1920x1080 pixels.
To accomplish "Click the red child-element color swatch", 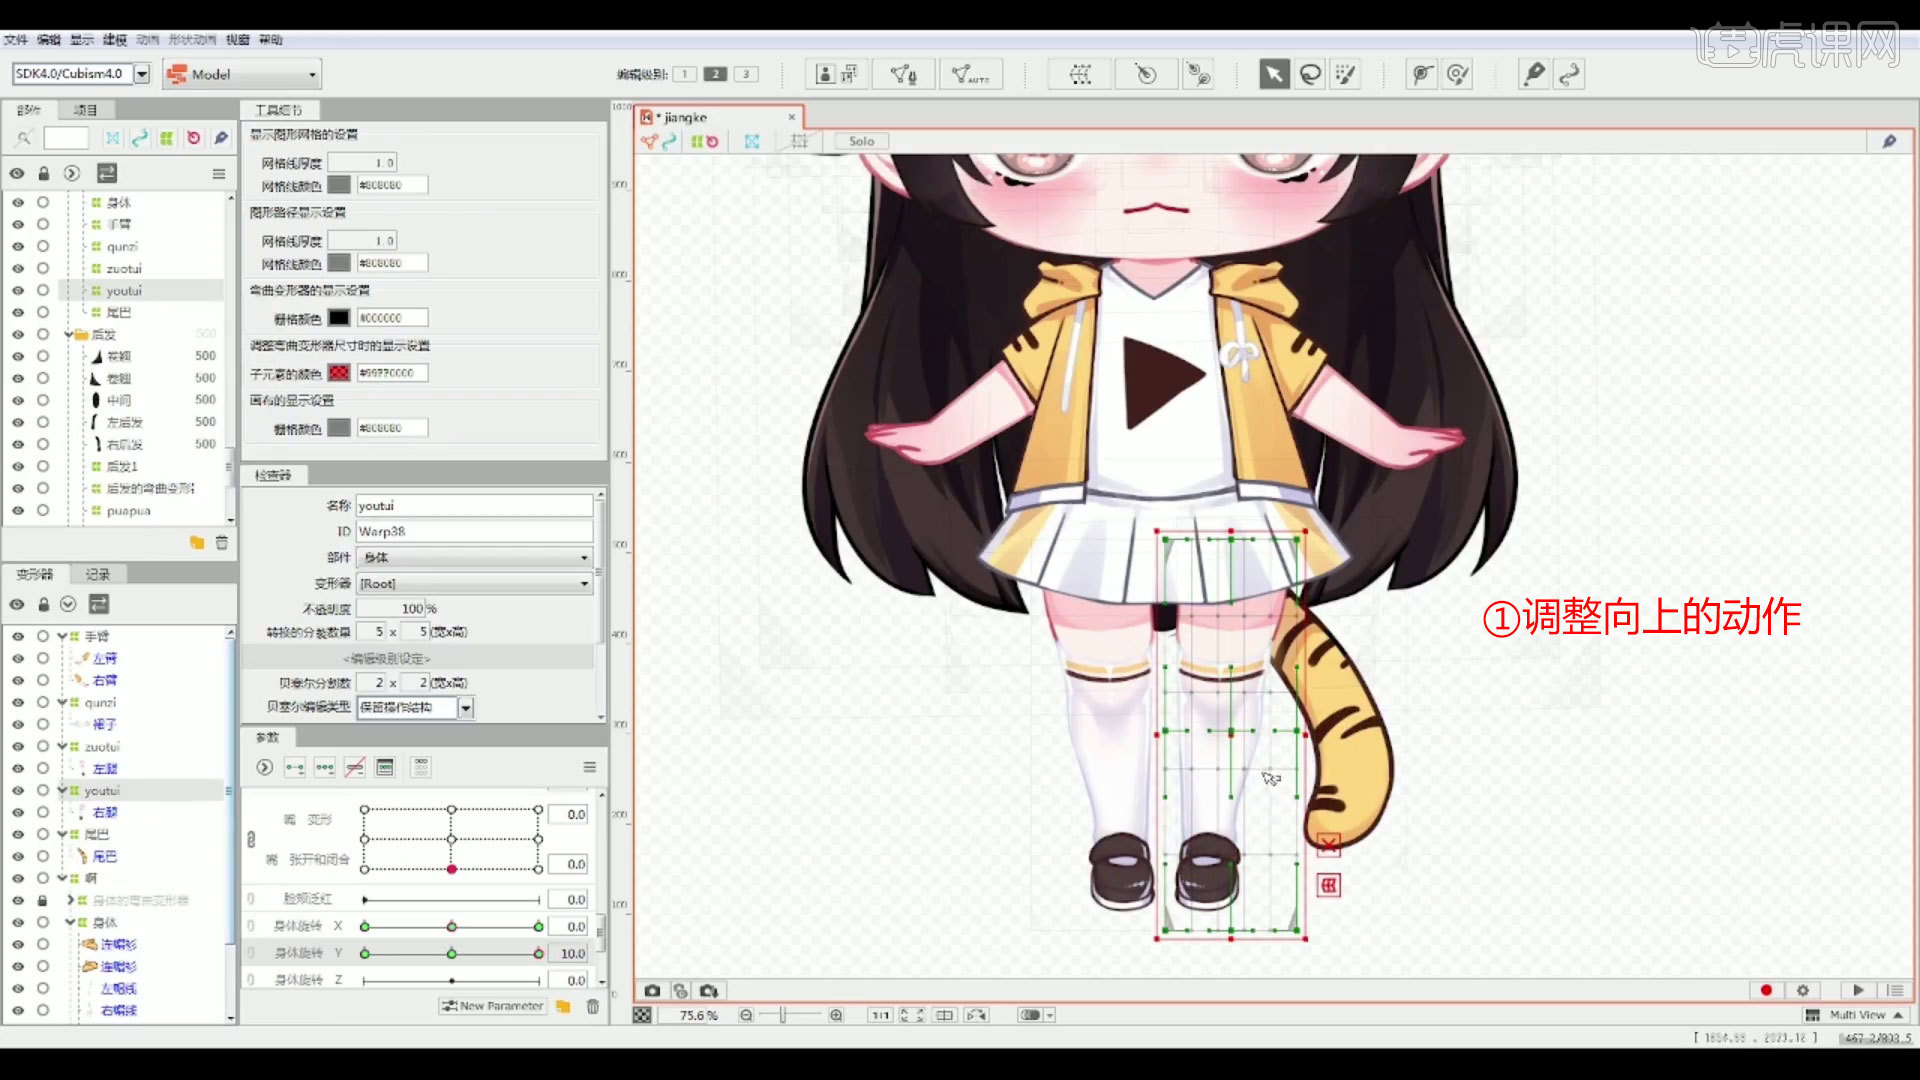I will [x=339, y=373].
